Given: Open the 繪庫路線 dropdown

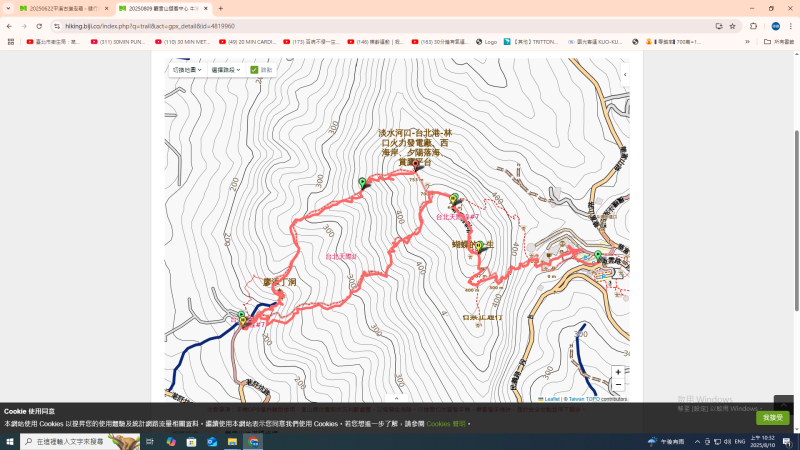Looking at the screenshot, I should point(225,70).
